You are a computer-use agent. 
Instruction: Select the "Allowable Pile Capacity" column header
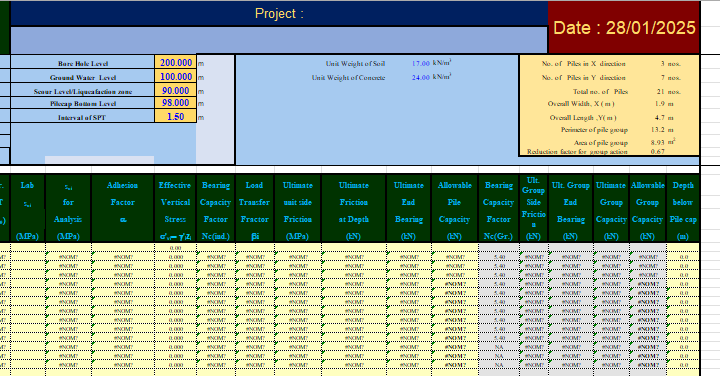pos(455,209)
